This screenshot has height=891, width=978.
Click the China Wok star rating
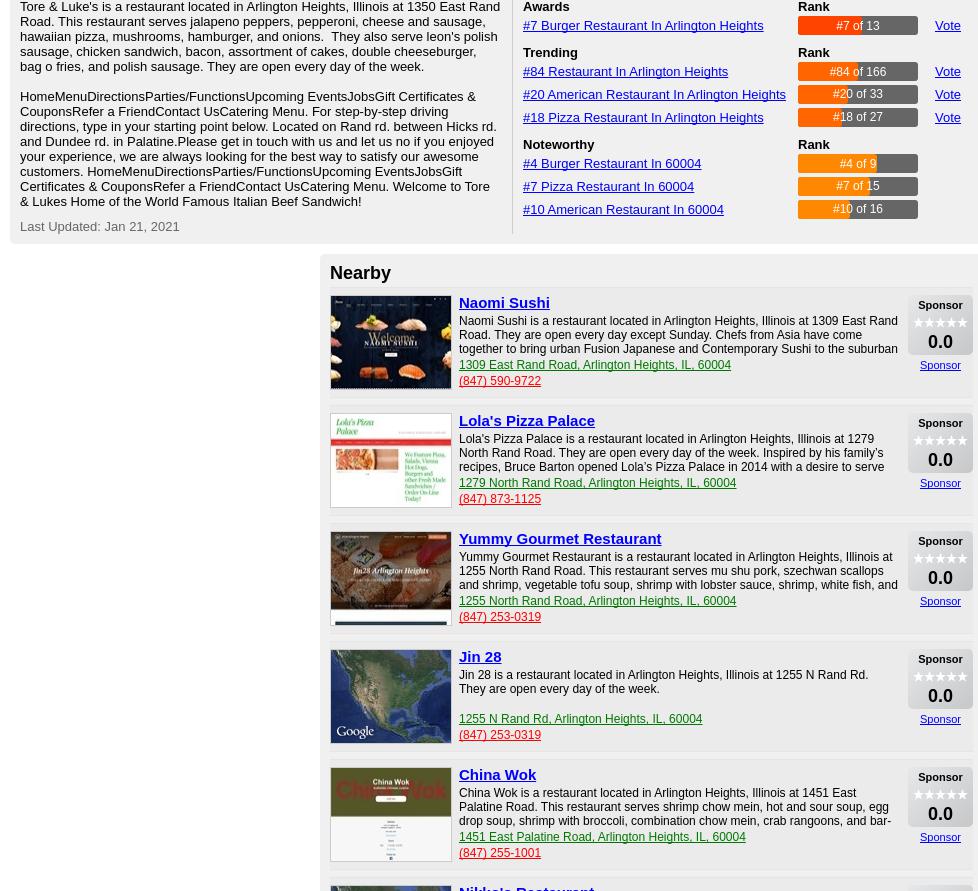(x=940, y=795)
